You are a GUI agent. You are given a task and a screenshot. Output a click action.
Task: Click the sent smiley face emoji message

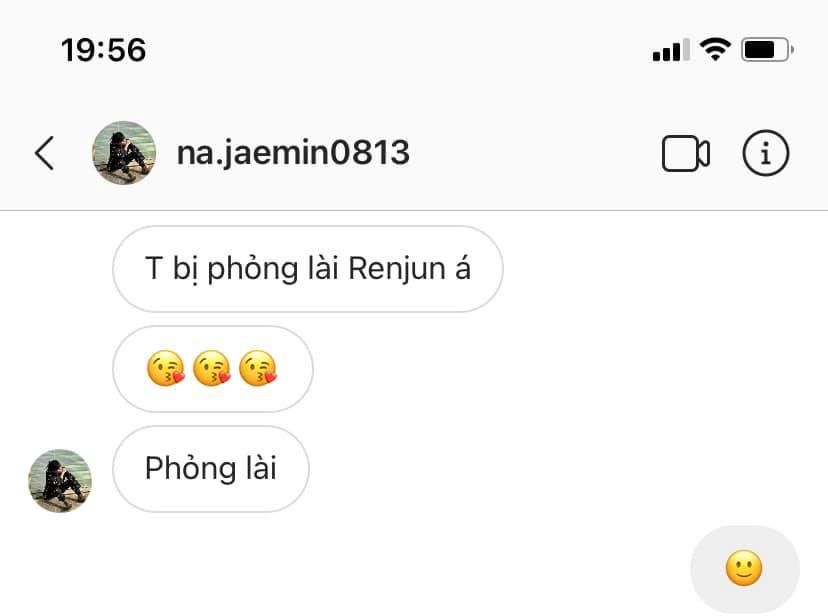click(745, 569)
